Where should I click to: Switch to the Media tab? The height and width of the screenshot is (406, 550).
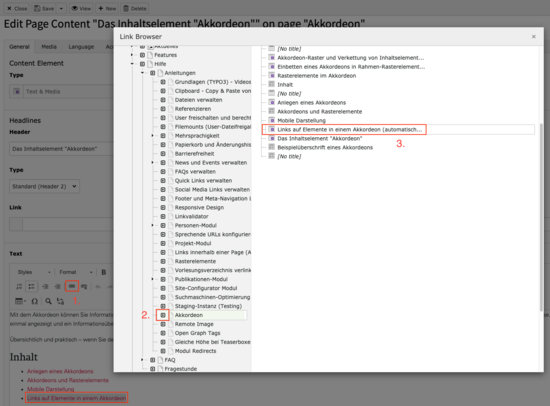pyautogui.click(x=49, y=47)
